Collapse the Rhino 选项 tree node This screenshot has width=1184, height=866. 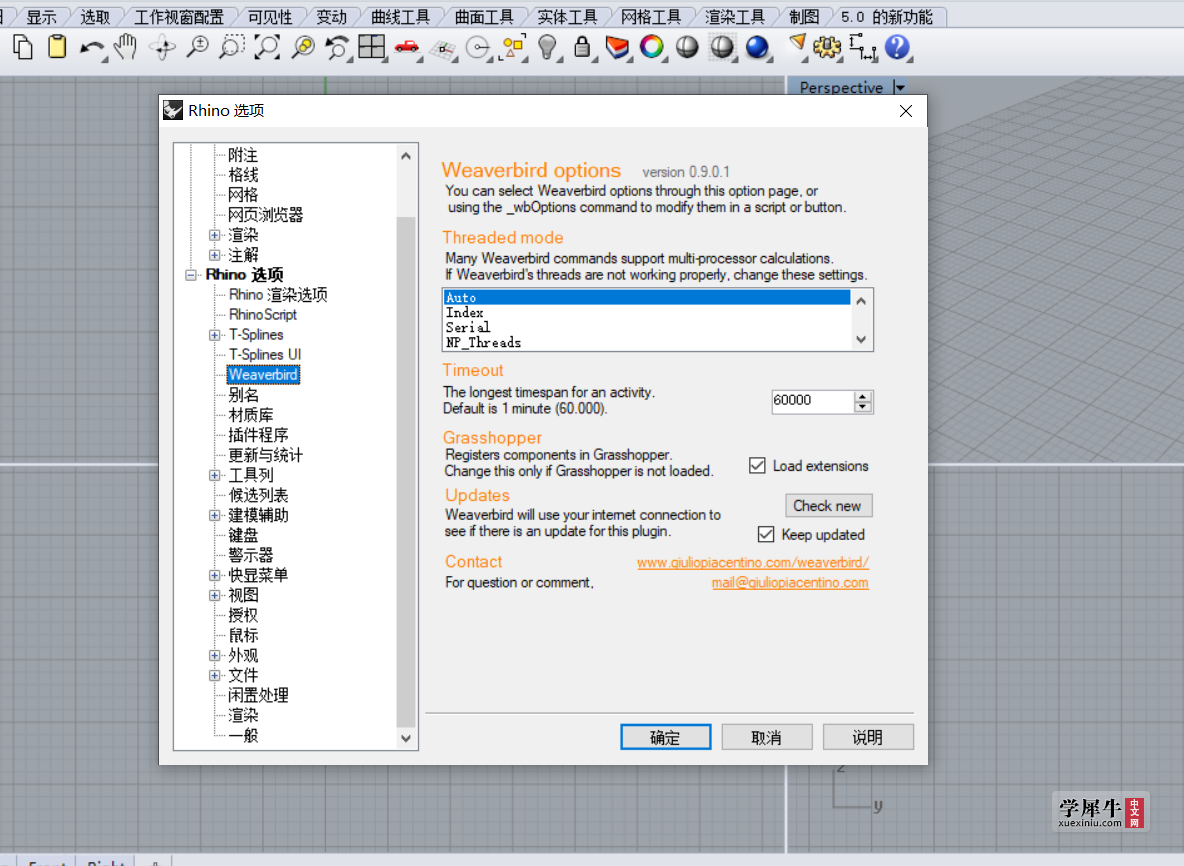191,275
